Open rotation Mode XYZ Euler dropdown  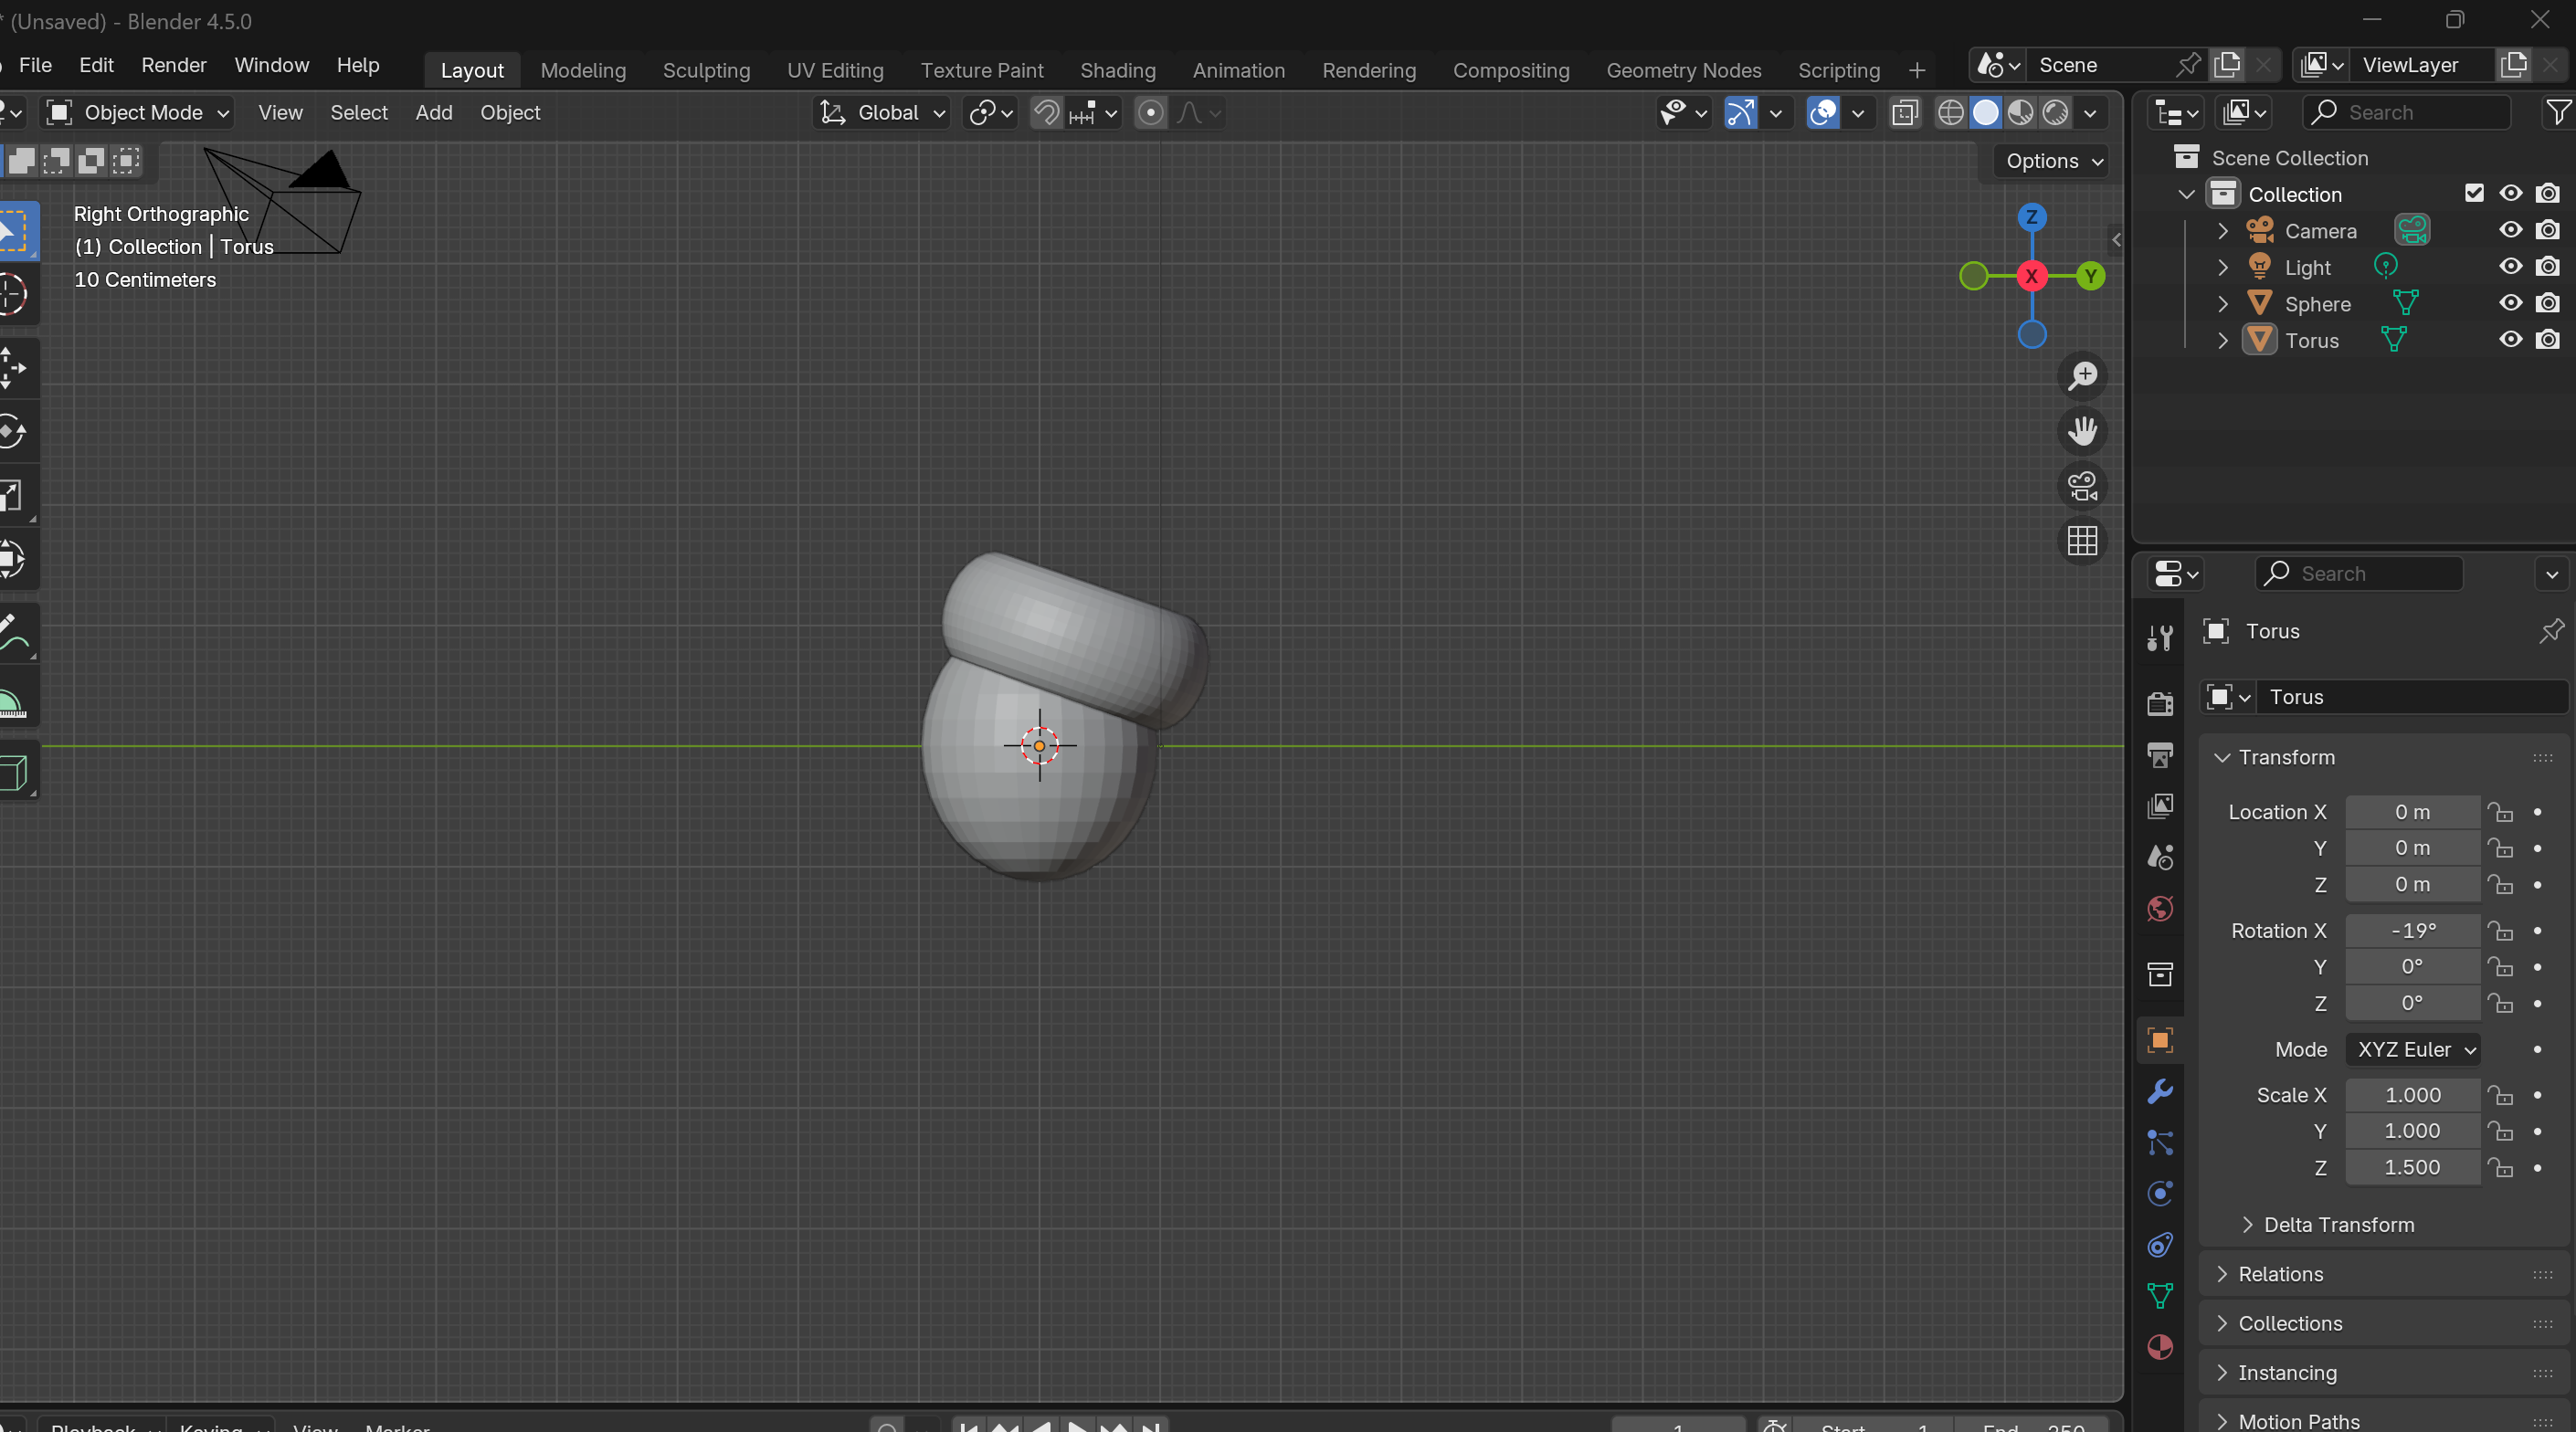(2414, 1050)
